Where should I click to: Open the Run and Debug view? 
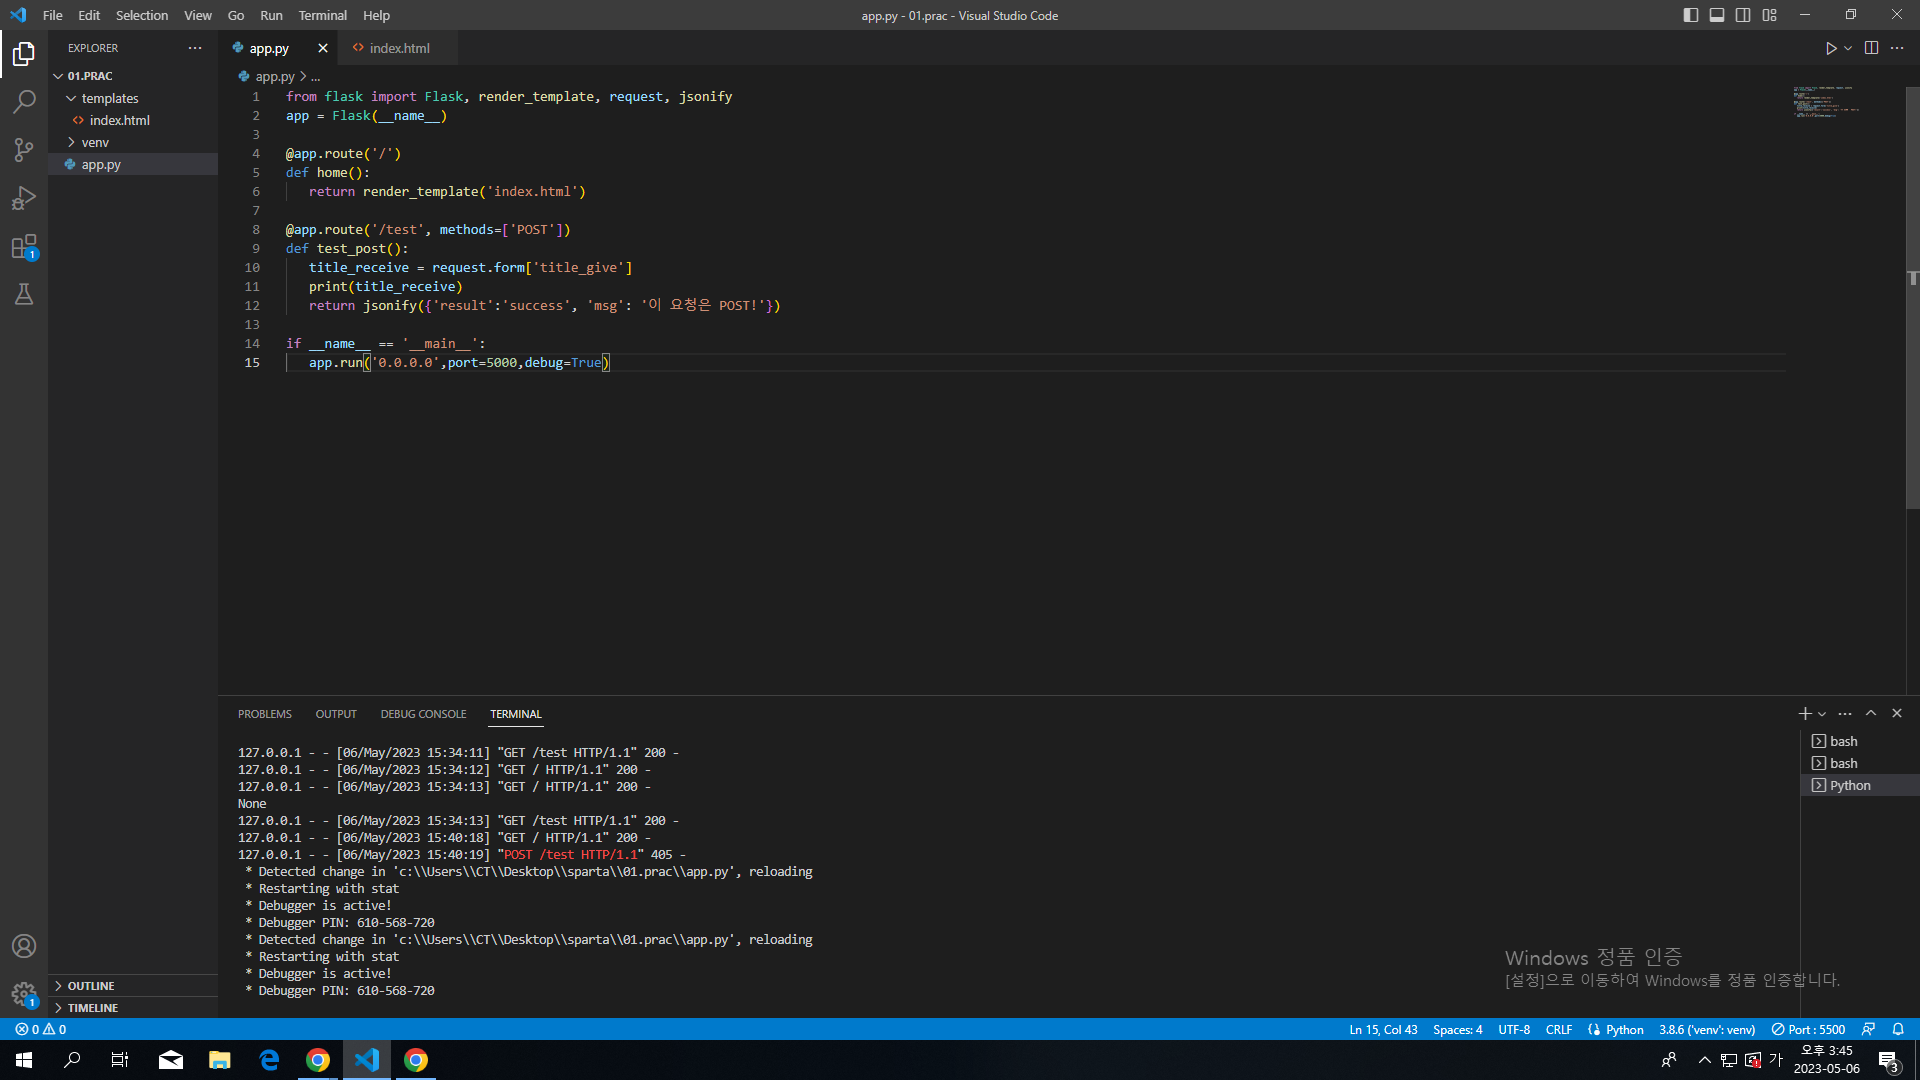coord(24,198)
